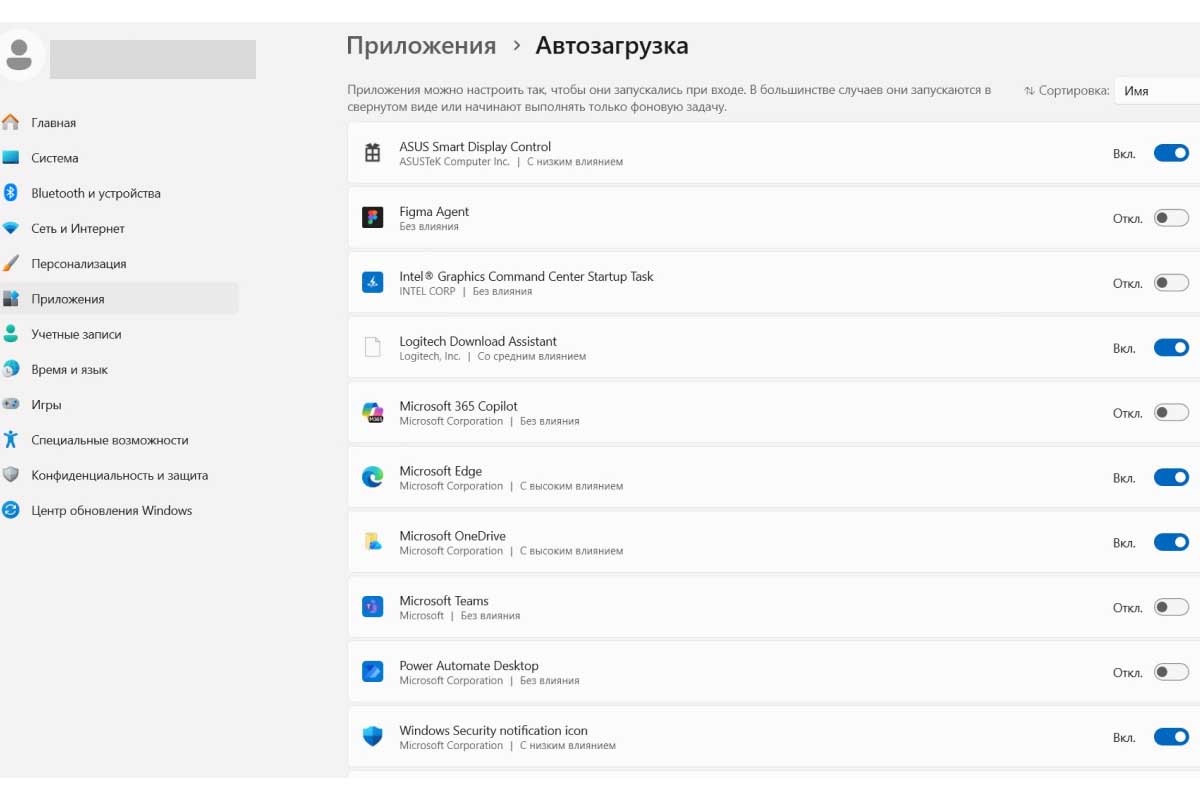
Task: Disable ASUS Smart Display Control startup
Action: point(1170,153)
